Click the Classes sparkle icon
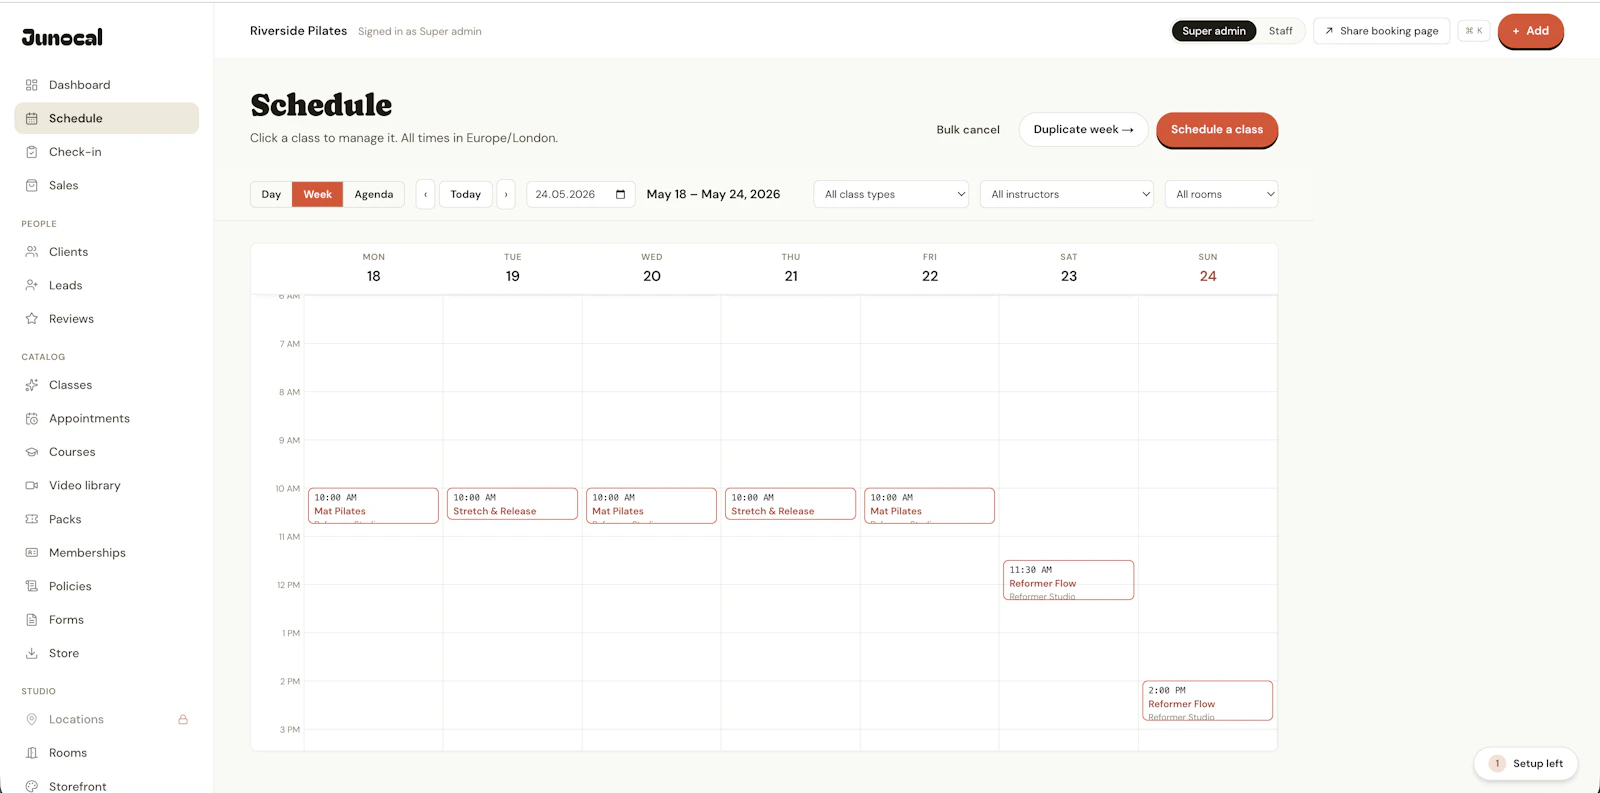Image resolution: width=1600 pixels, height=793 pixels. point(32,385)
